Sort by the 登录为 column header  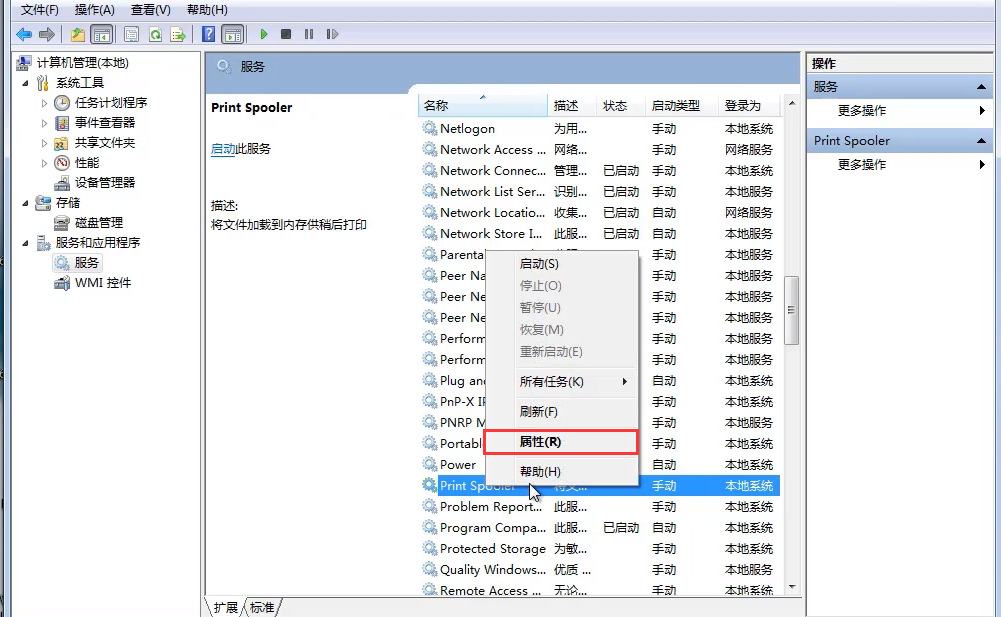tap(749, 105)
